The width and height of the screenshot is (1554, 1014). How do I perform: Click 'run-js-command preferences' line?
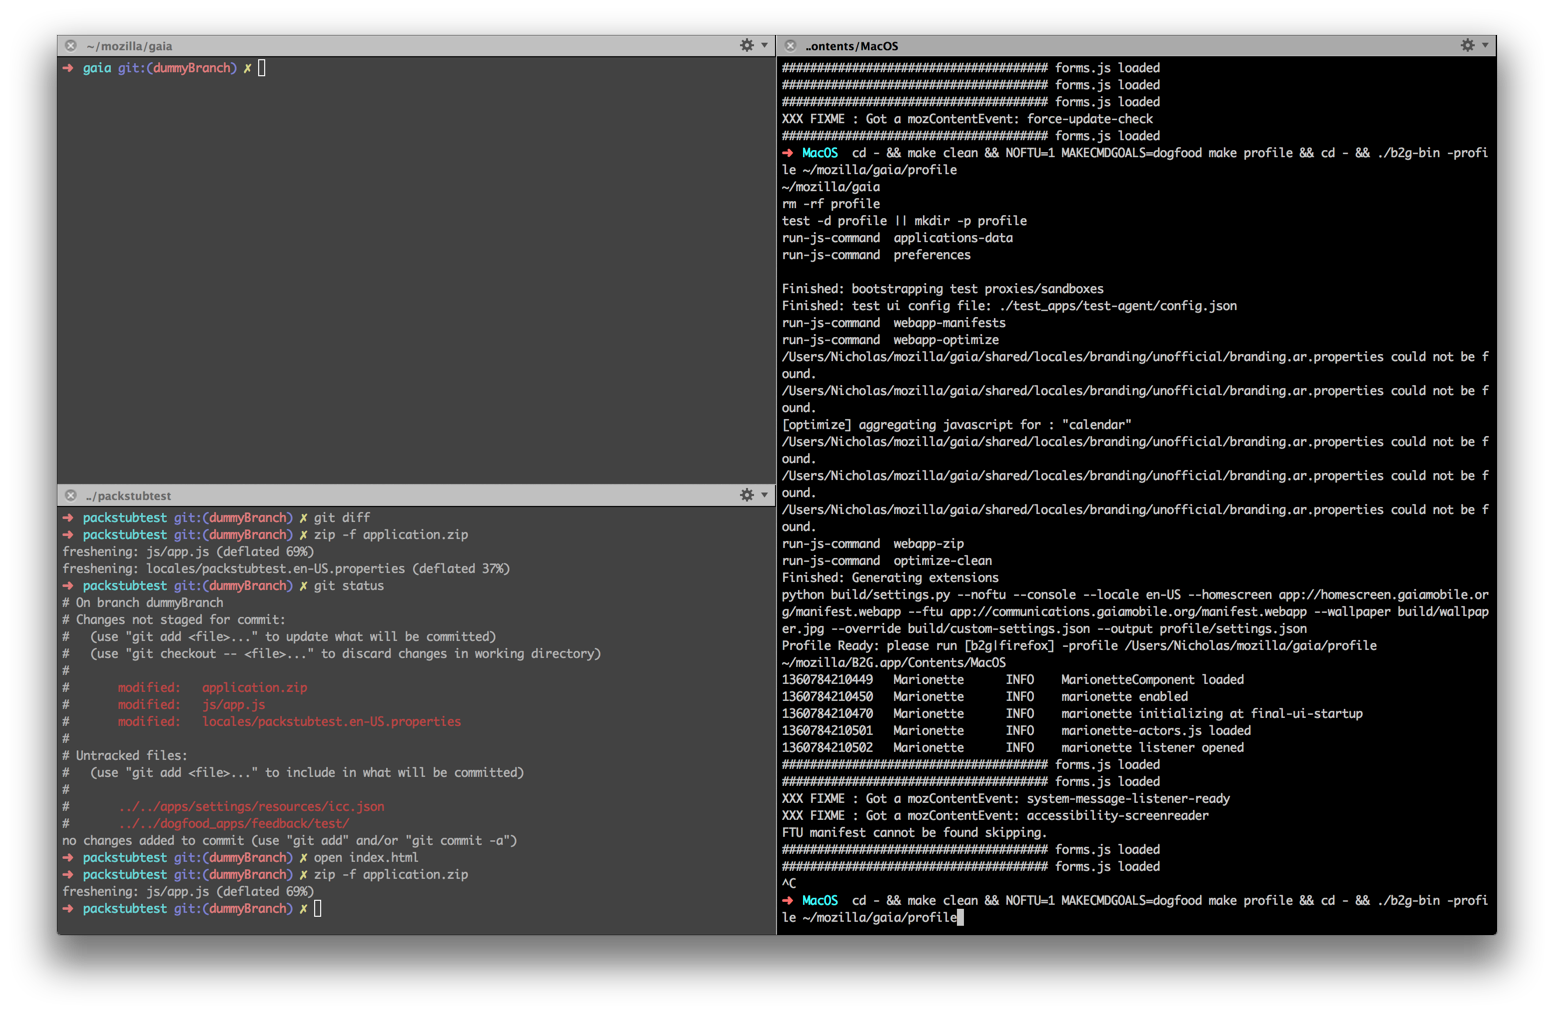(876, 255)
